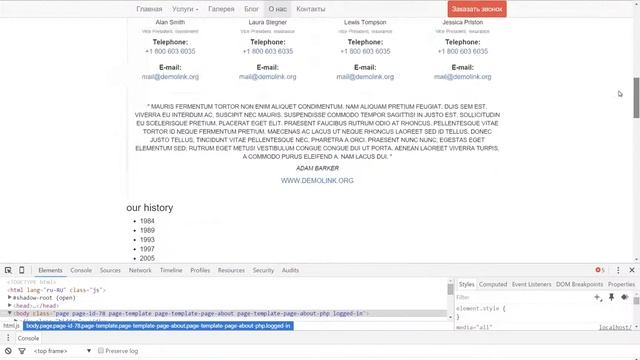Open the Timeline tab
The image size is (640, 360).
pyautogui.click(x=171, y=270)
